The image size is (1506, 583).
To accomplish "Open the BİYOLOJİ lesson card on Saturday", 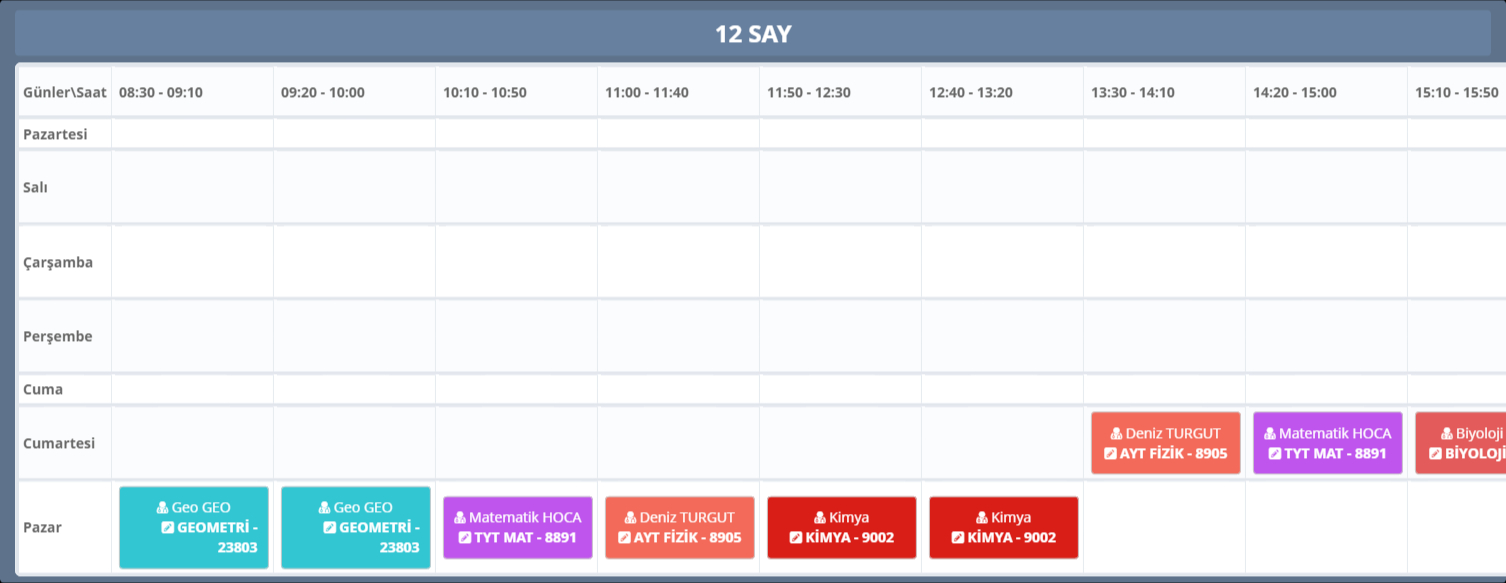I will 1460,443.
